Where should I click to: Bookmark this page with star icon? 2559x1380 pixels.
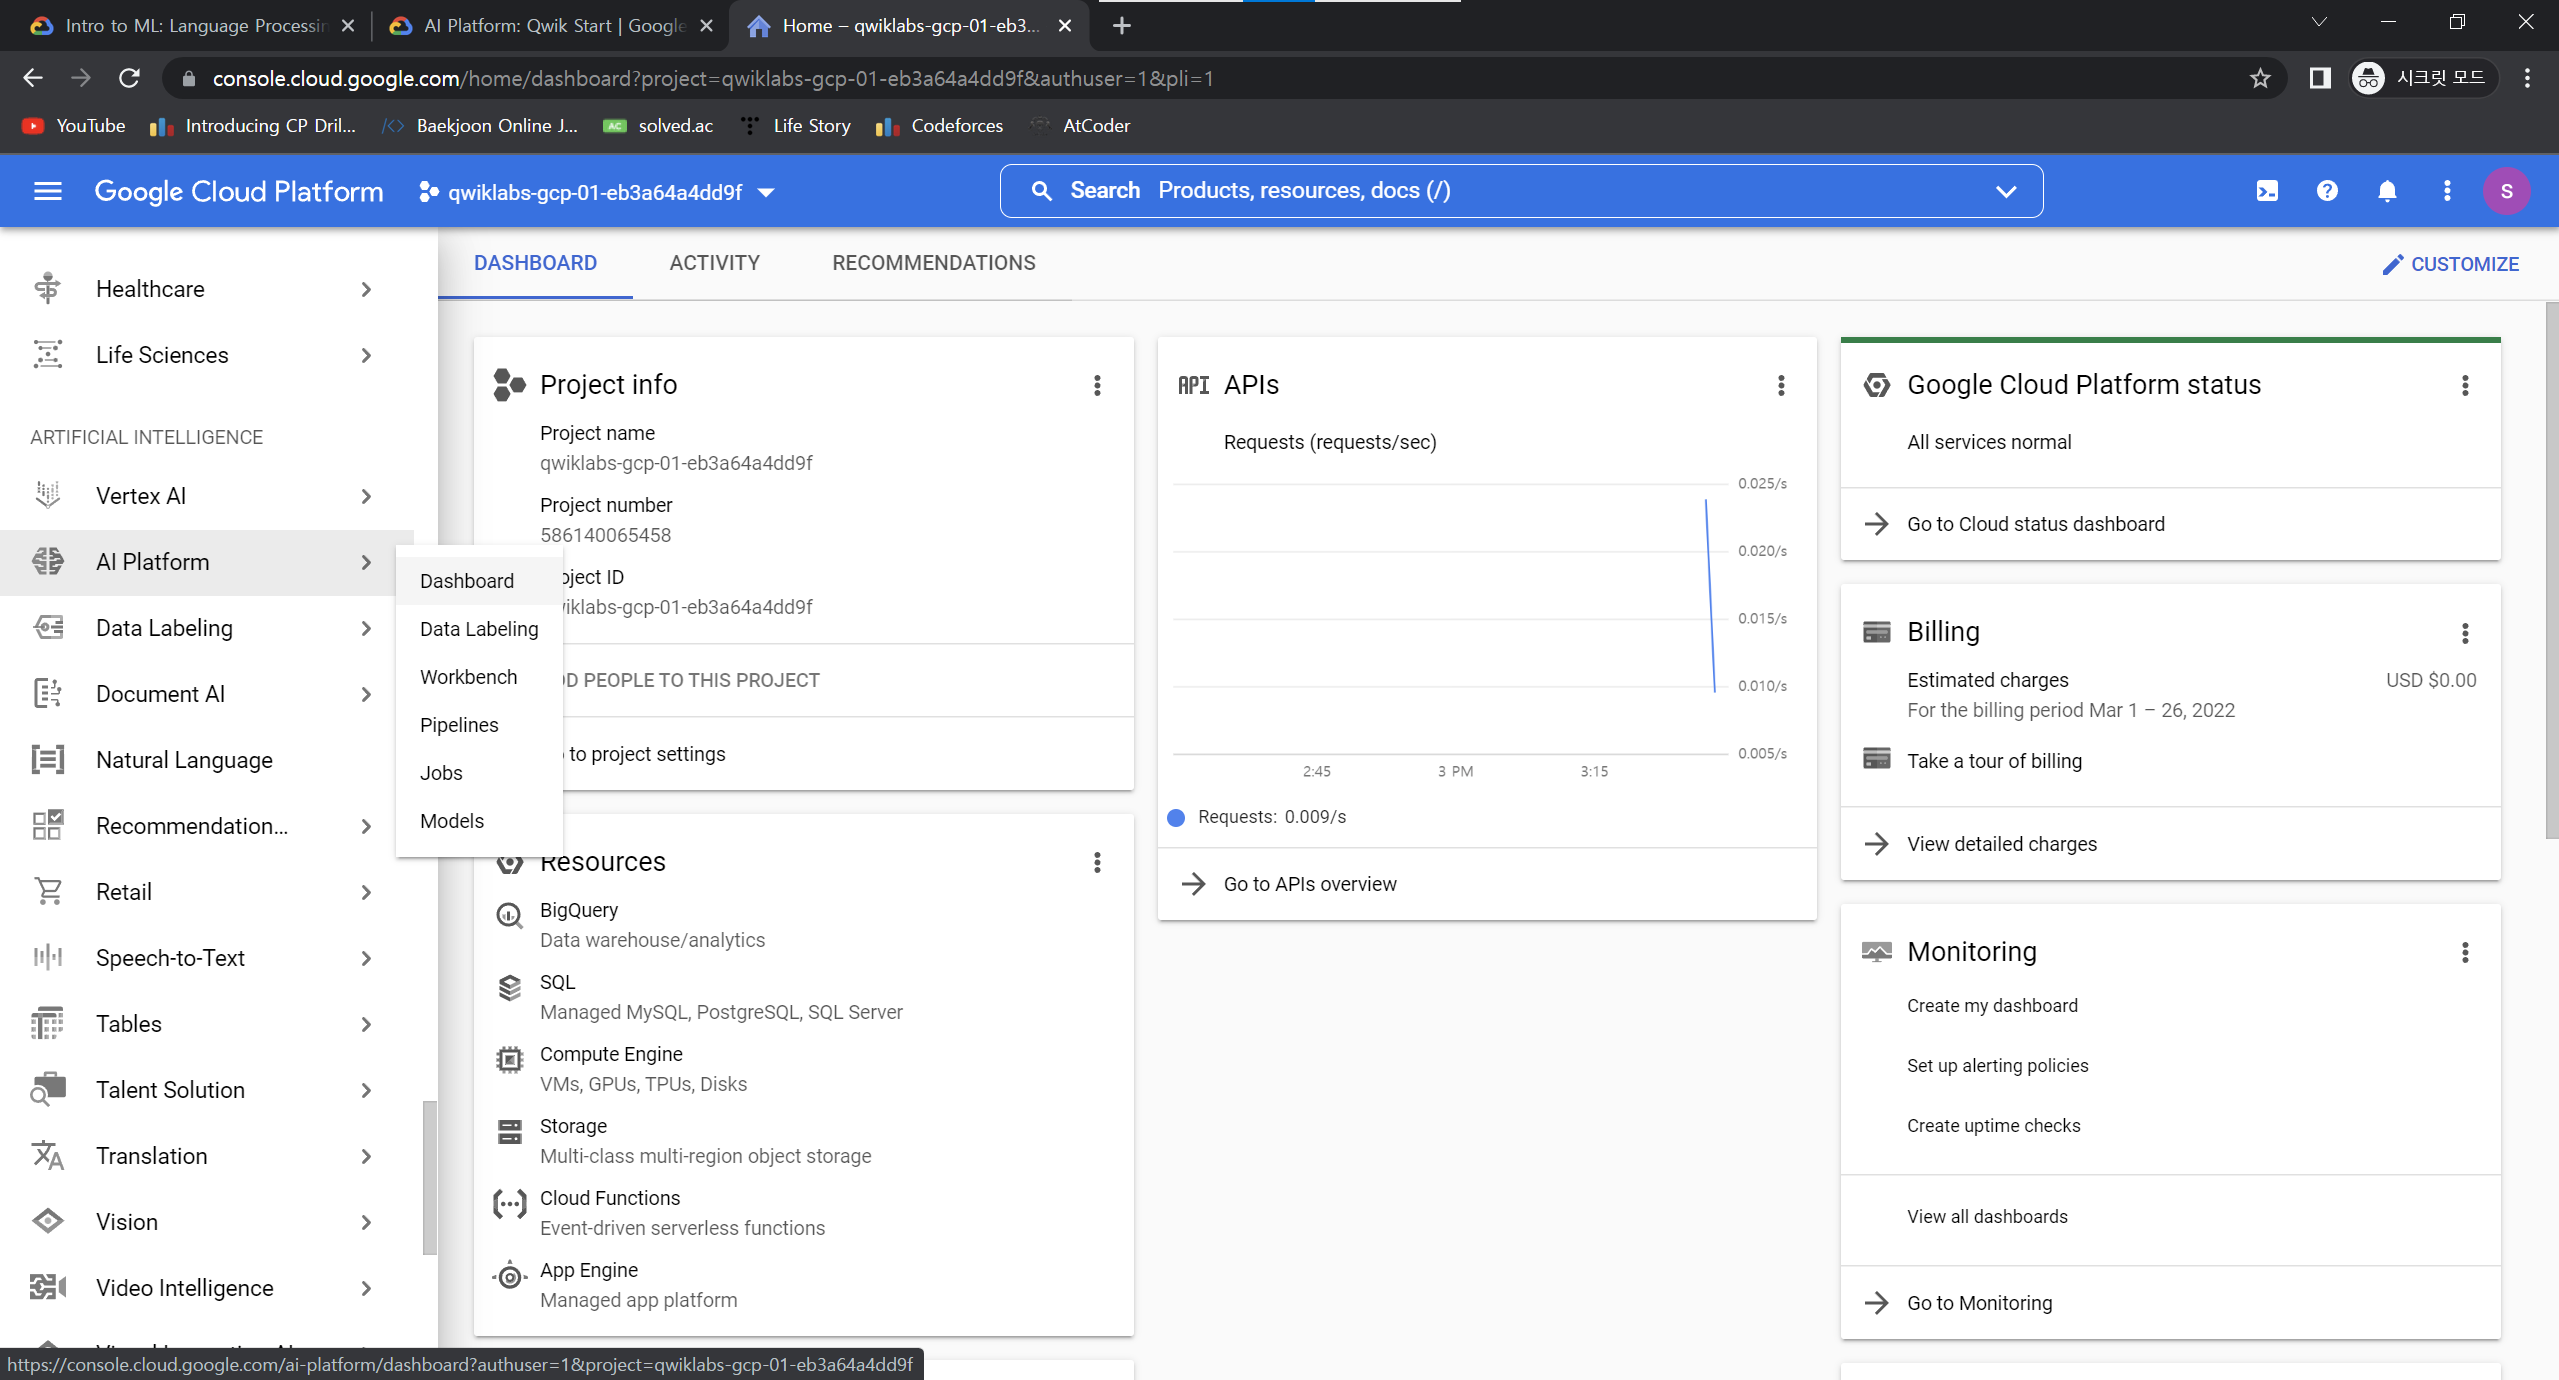2260,78
